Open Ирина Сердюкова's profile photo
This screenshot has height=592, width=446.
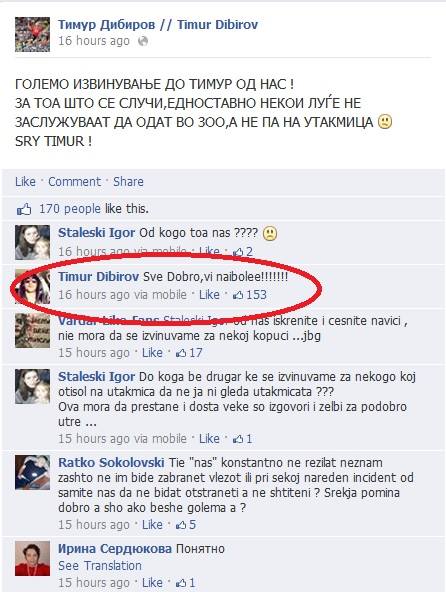[32, 558]
